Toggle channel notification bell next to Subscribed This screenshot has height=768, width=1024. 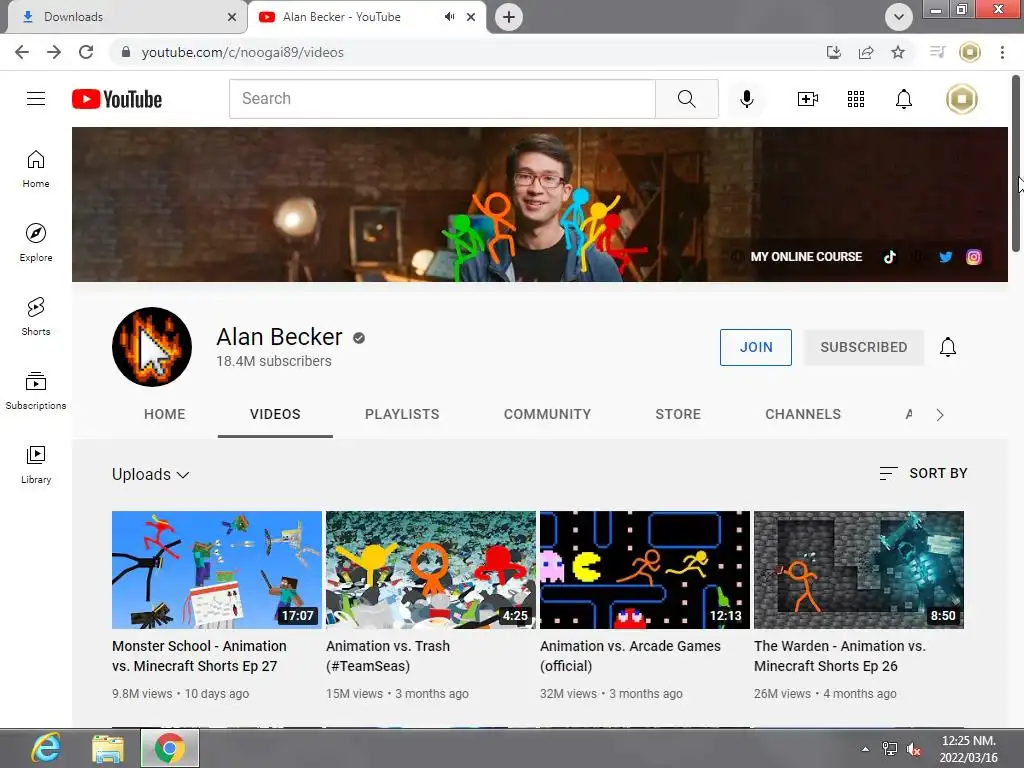(948, 347)
